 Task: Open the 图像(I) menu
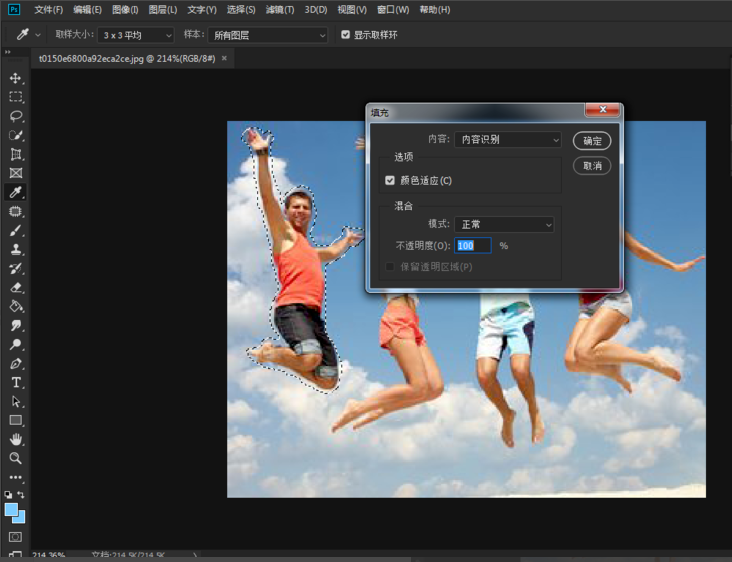pos(125,10)
